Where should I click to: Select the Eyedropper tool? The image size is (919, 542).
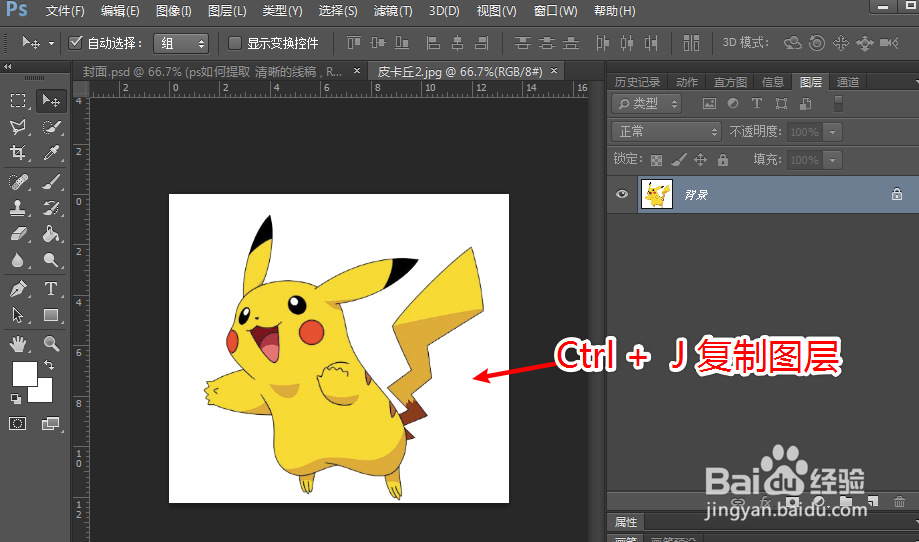51,152
